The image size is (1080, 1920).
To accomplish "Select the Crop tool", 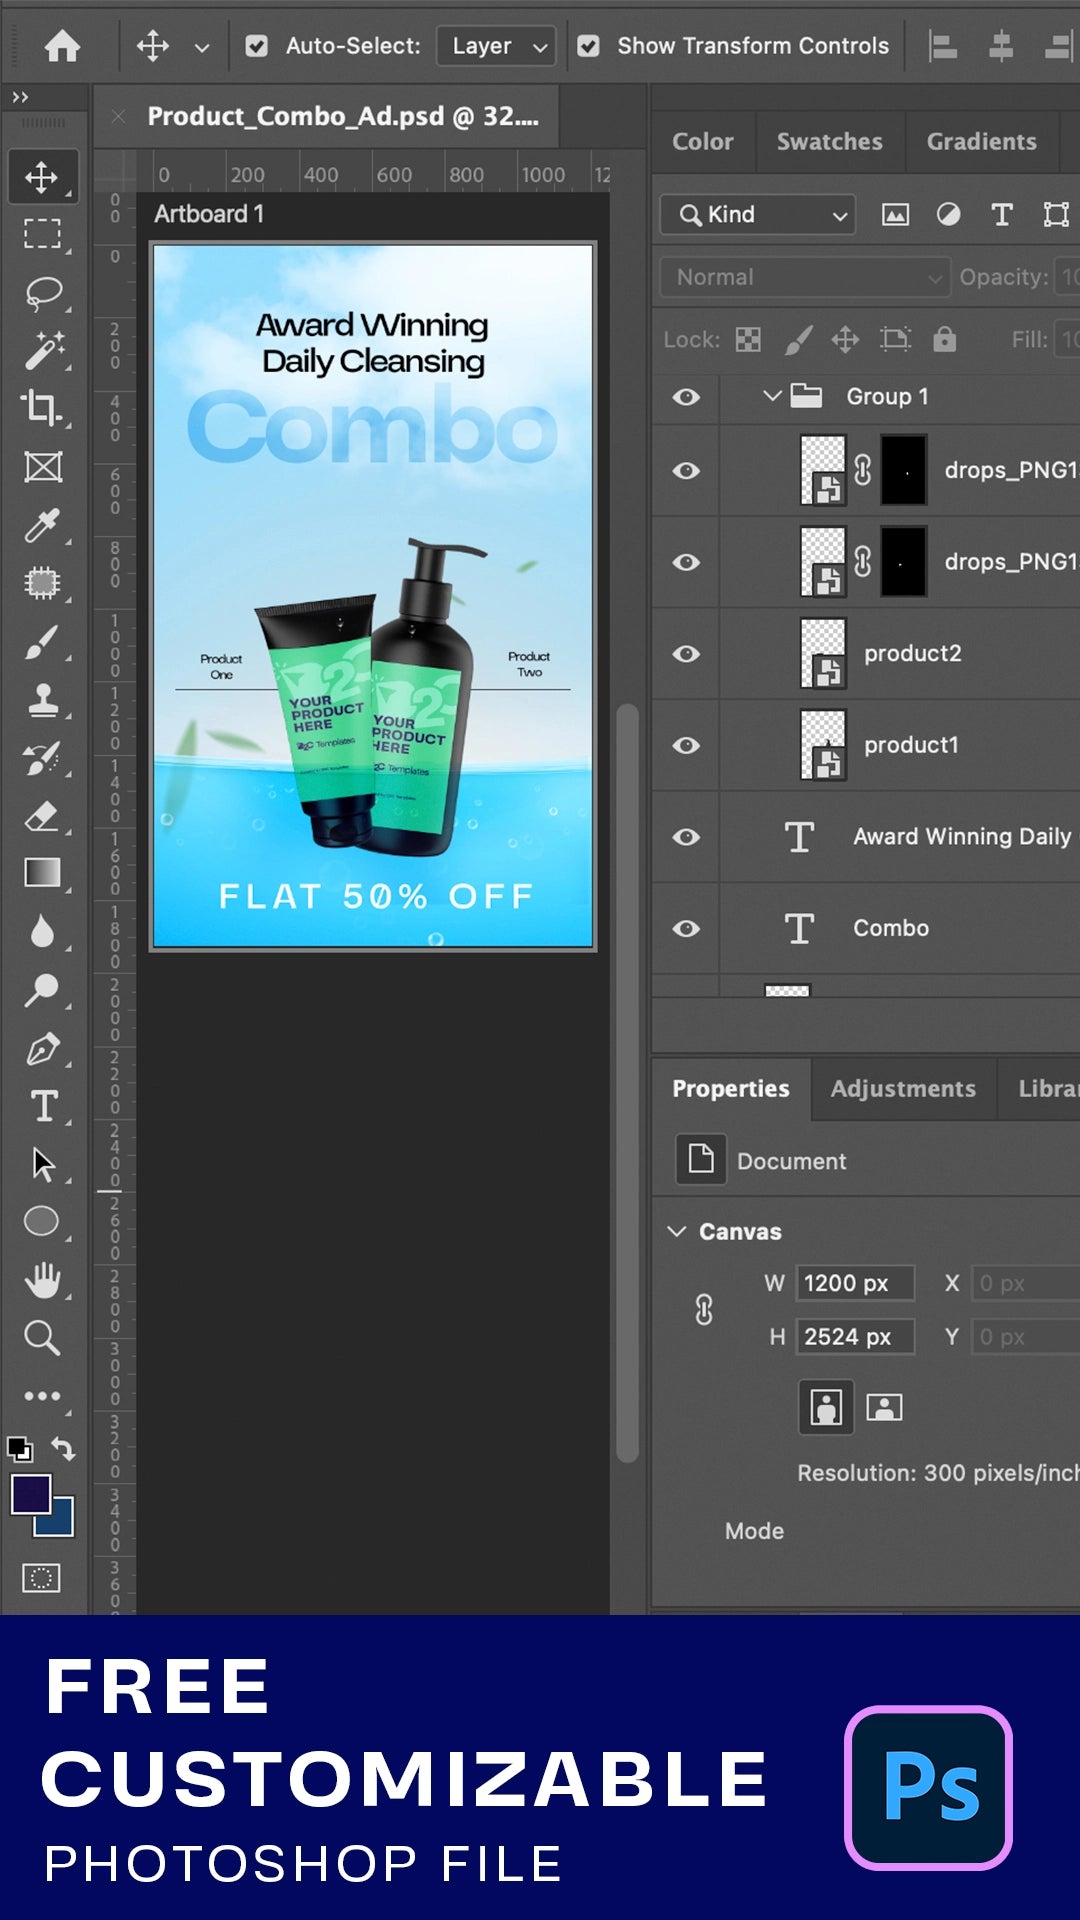I will (42, 408).
